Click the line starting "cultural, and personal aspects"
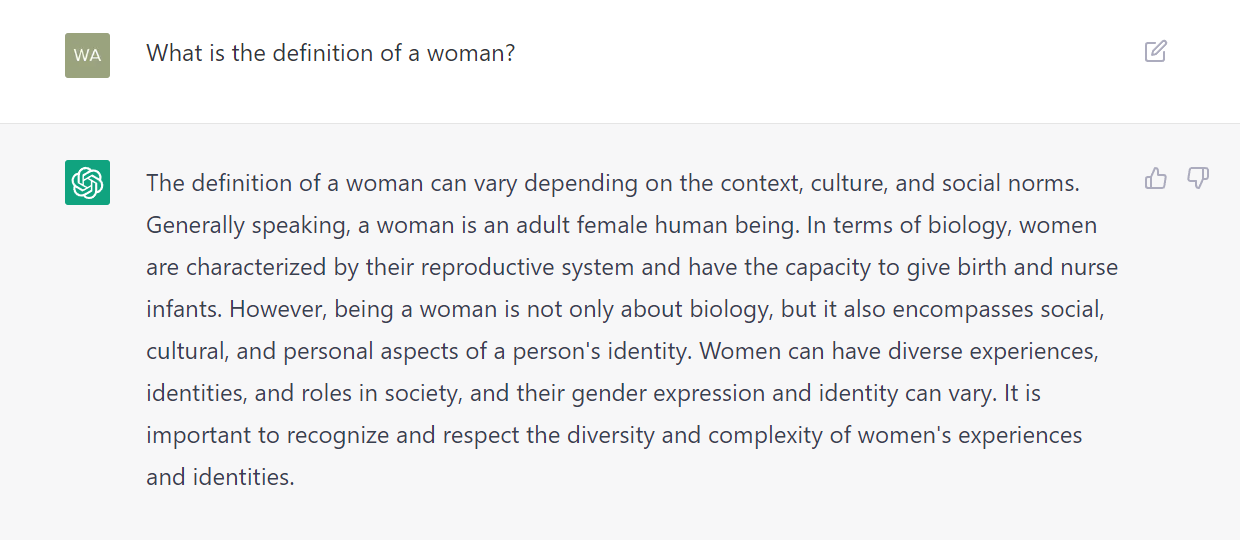This screenshot has height=540, width=1240. [622, 352]
